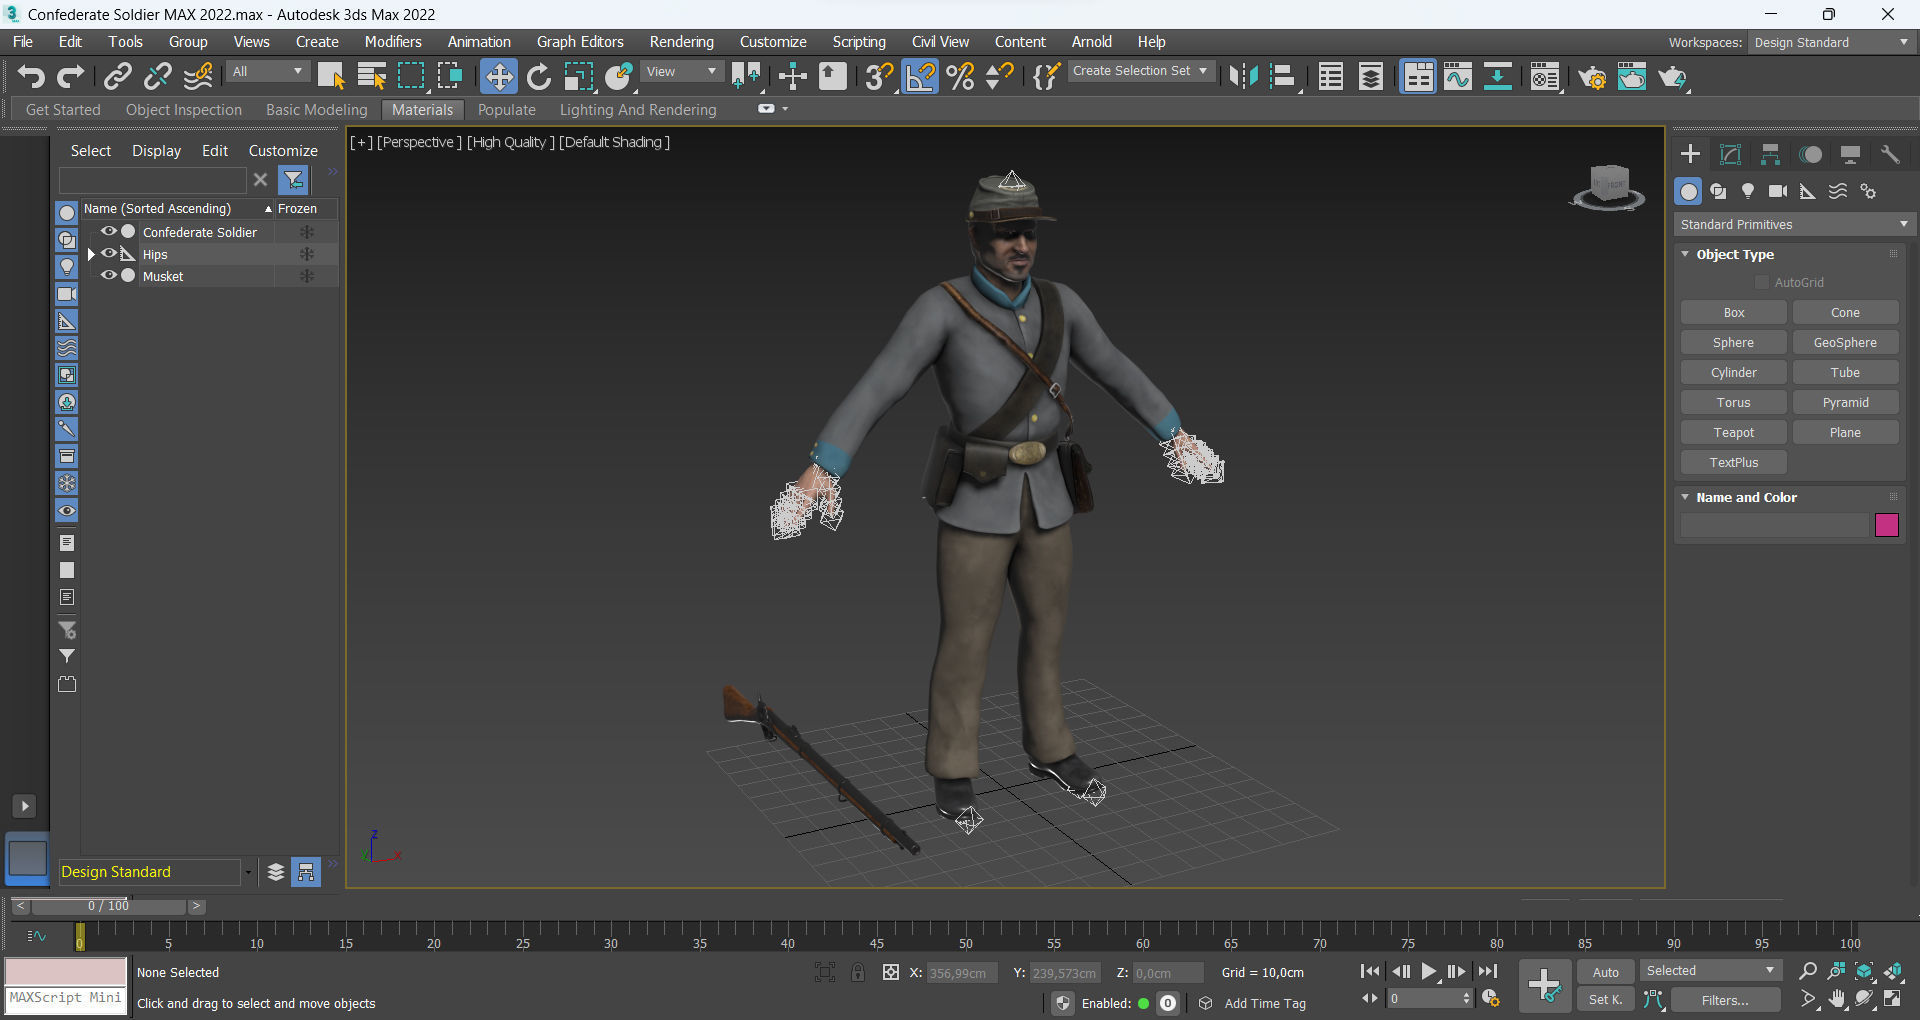Click the Render Production teapot icon
1920x1020 pixels.
click(x=1673, y=77)
